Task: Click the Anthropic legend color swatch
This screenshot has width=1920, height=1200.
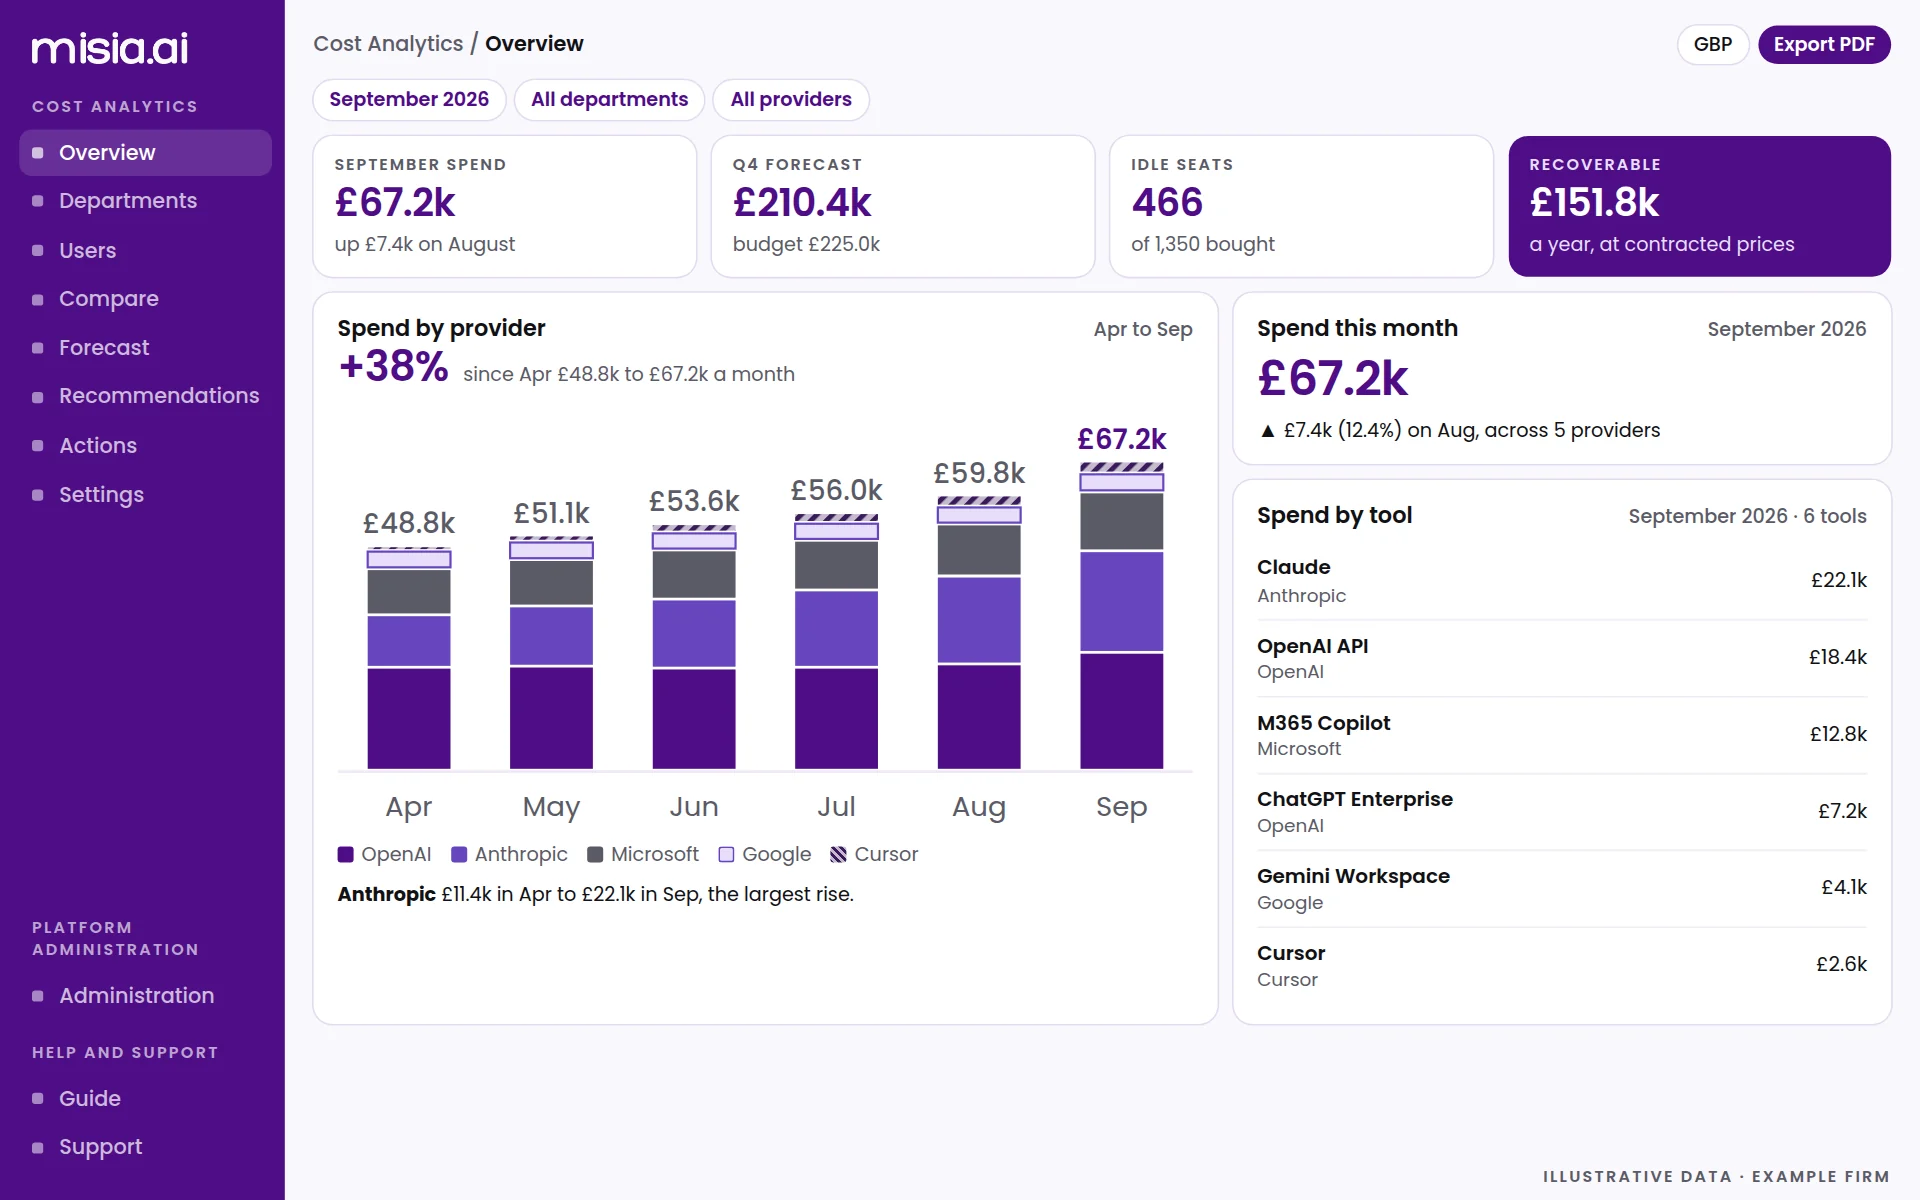Action: [x=459, y=855]
